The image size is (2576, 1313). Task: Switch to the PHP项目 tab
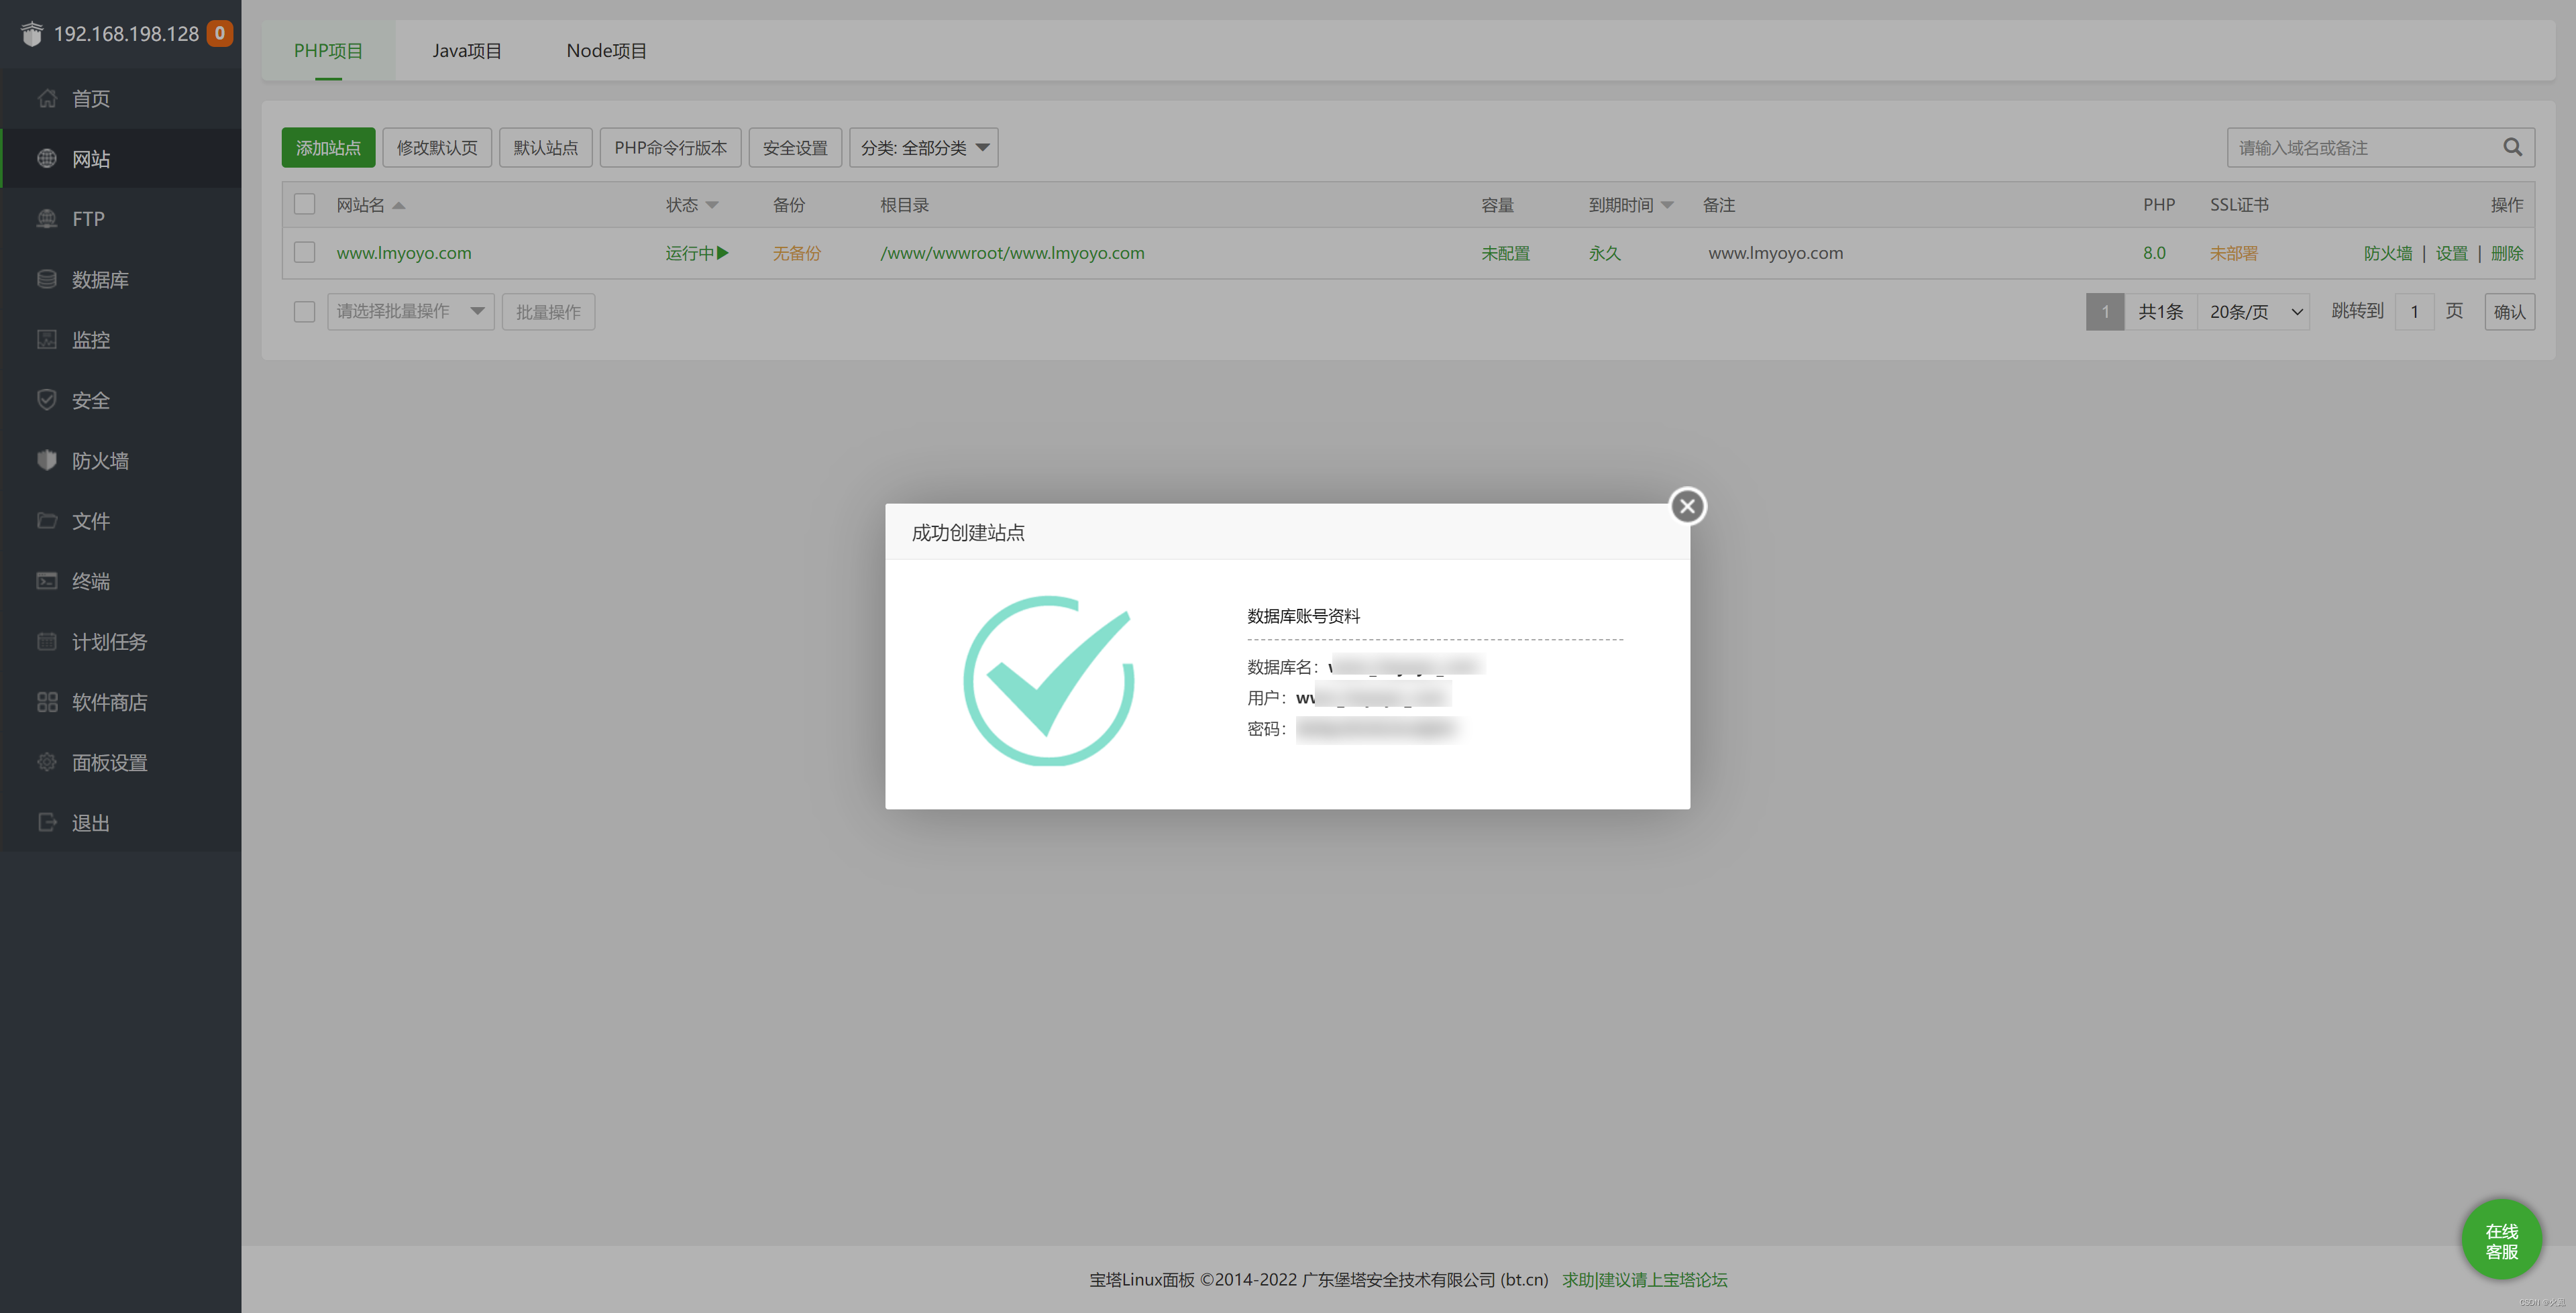pos(328,50)
